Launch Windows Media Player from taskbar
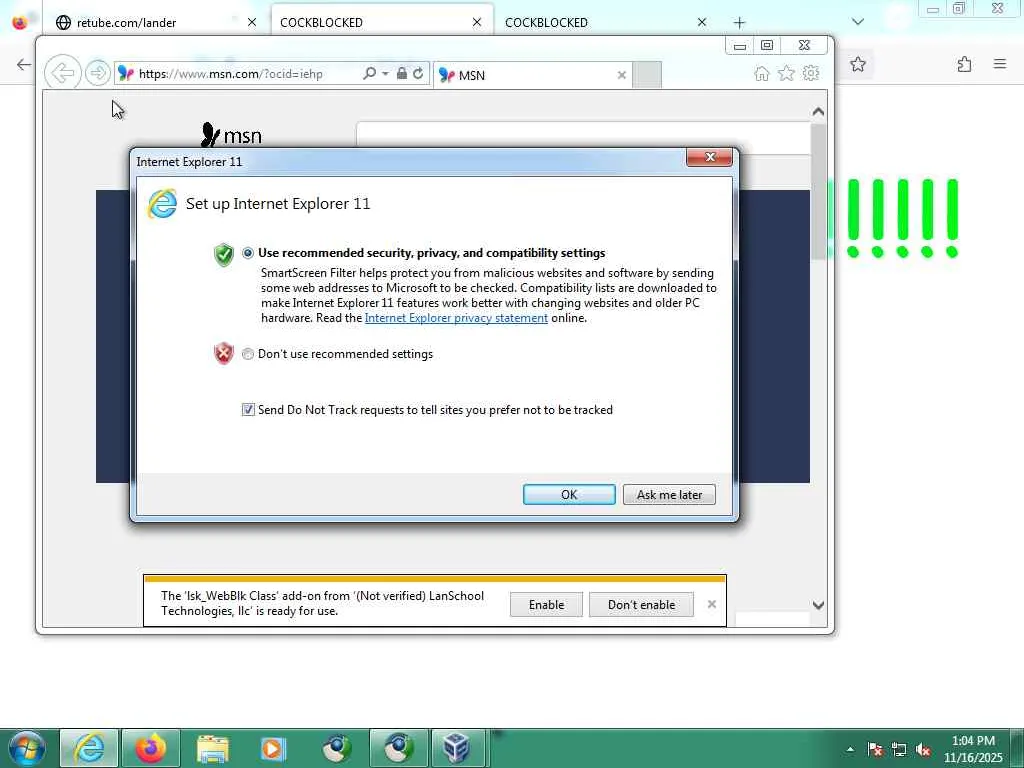 [x=273, y=748]
